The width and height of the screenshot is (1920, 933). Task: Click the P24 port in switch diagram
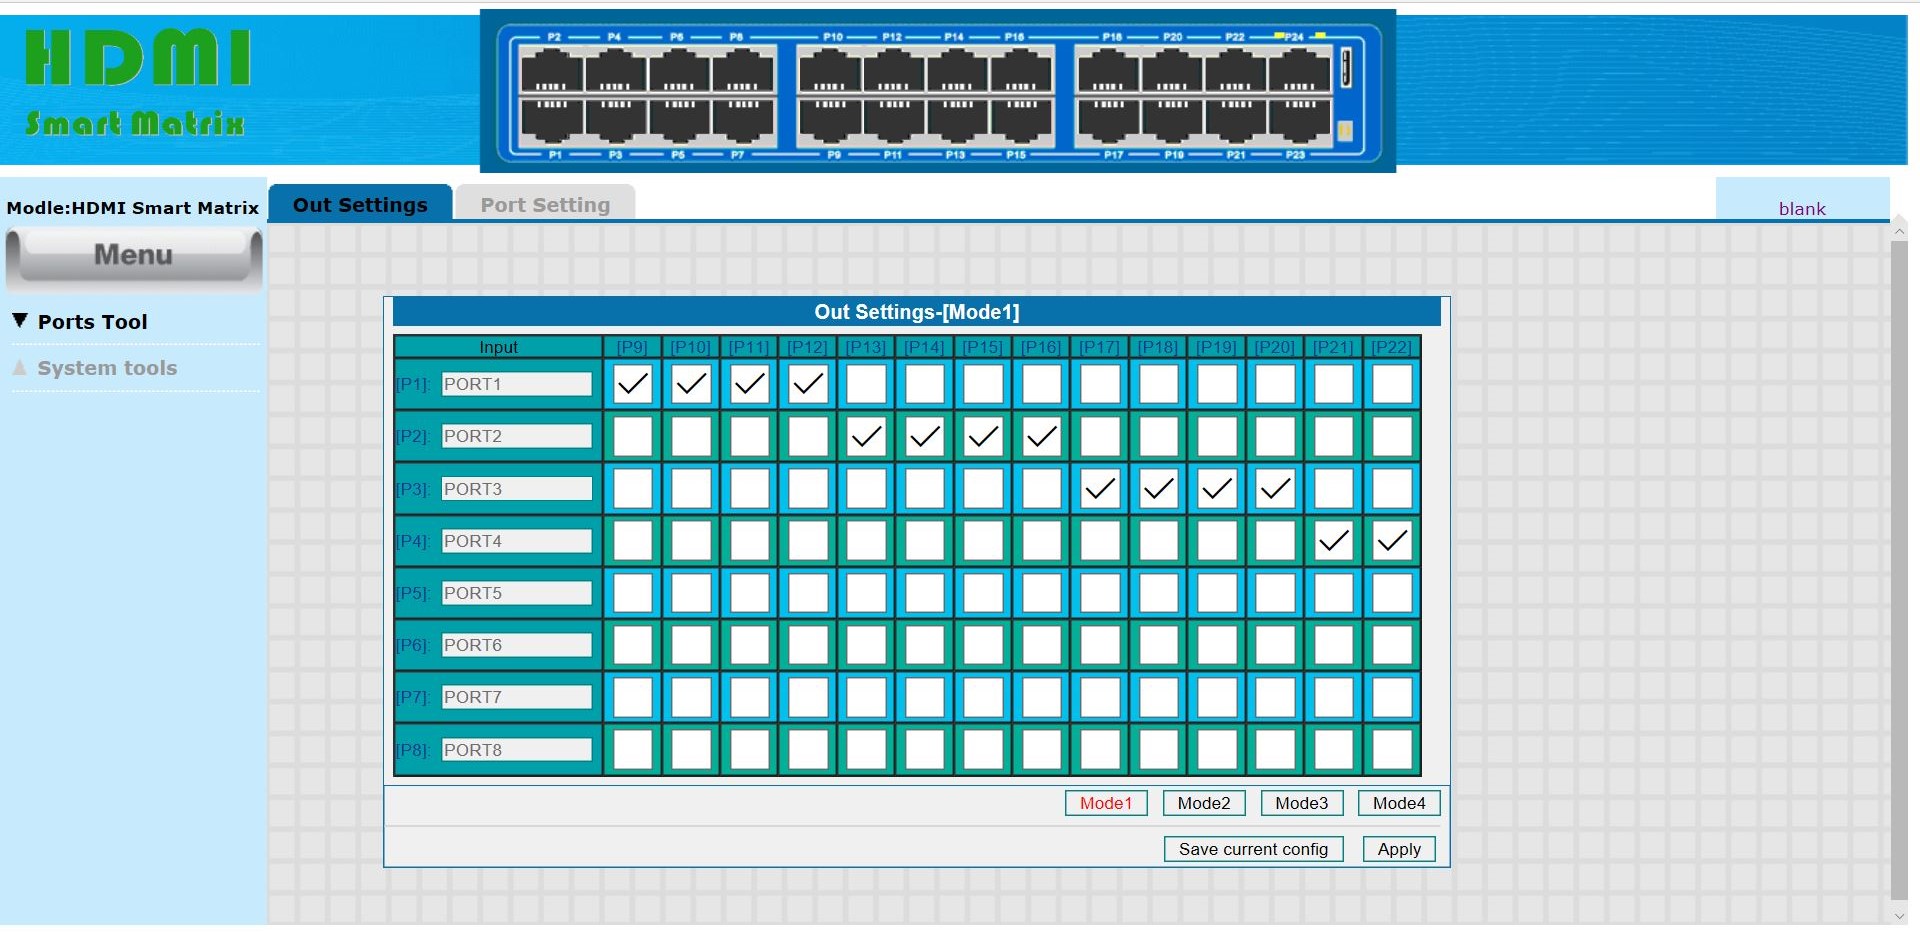1299,71
